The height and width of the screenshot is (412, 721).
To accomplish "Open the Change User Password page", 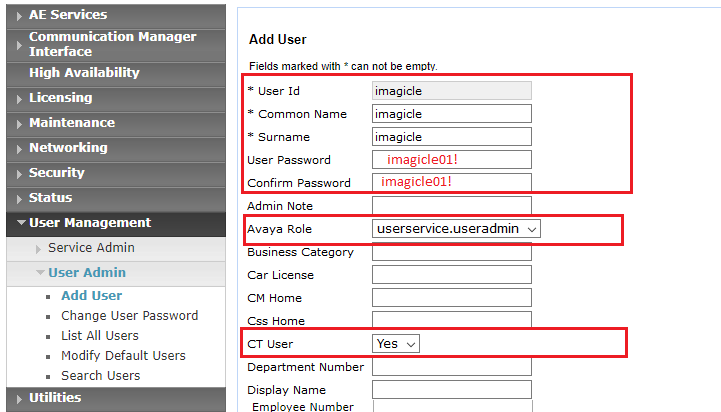I will (129, 316).
